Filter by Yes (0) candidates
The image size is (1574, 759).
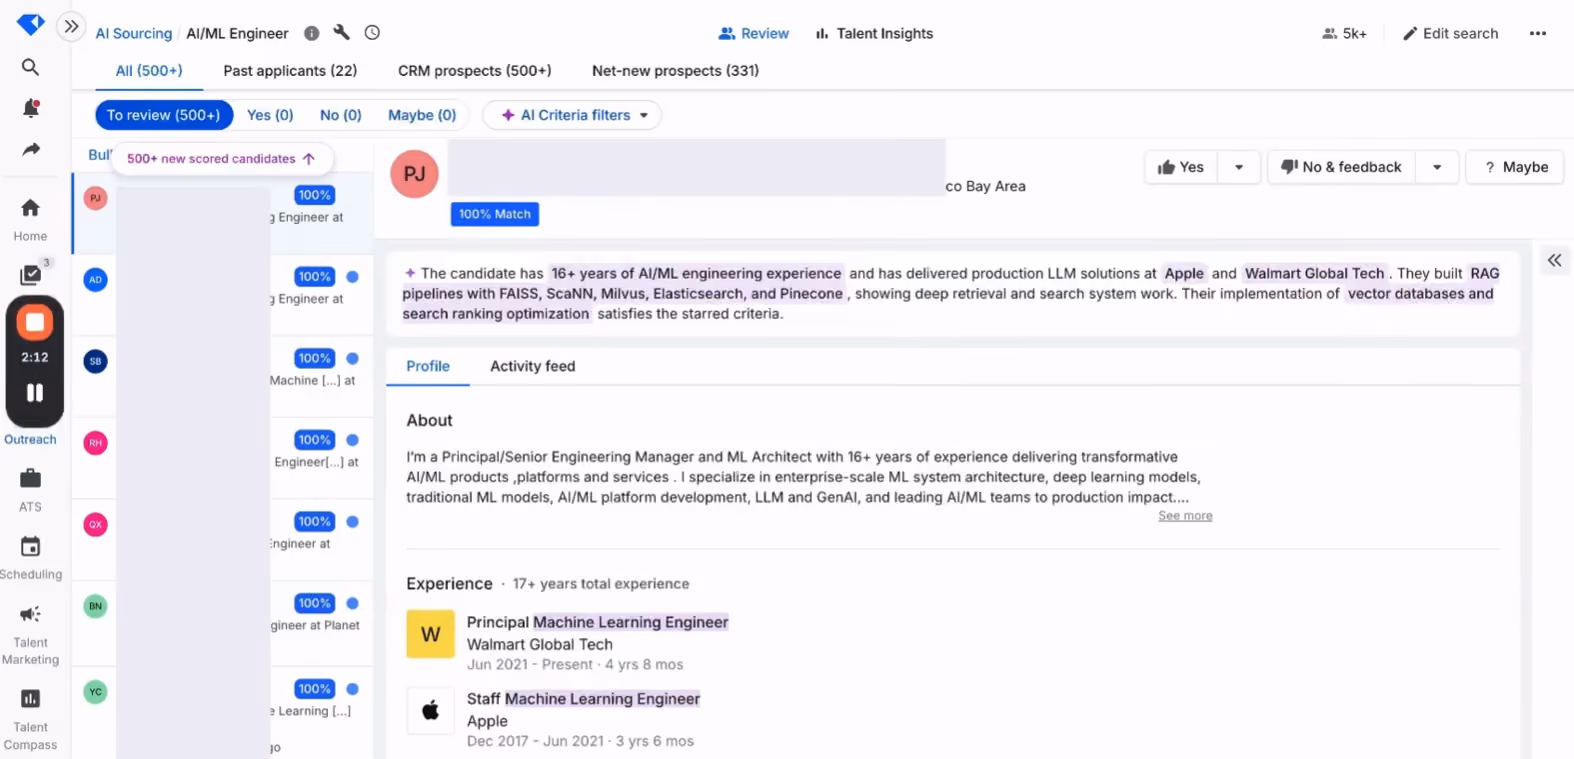click(270, 115)
